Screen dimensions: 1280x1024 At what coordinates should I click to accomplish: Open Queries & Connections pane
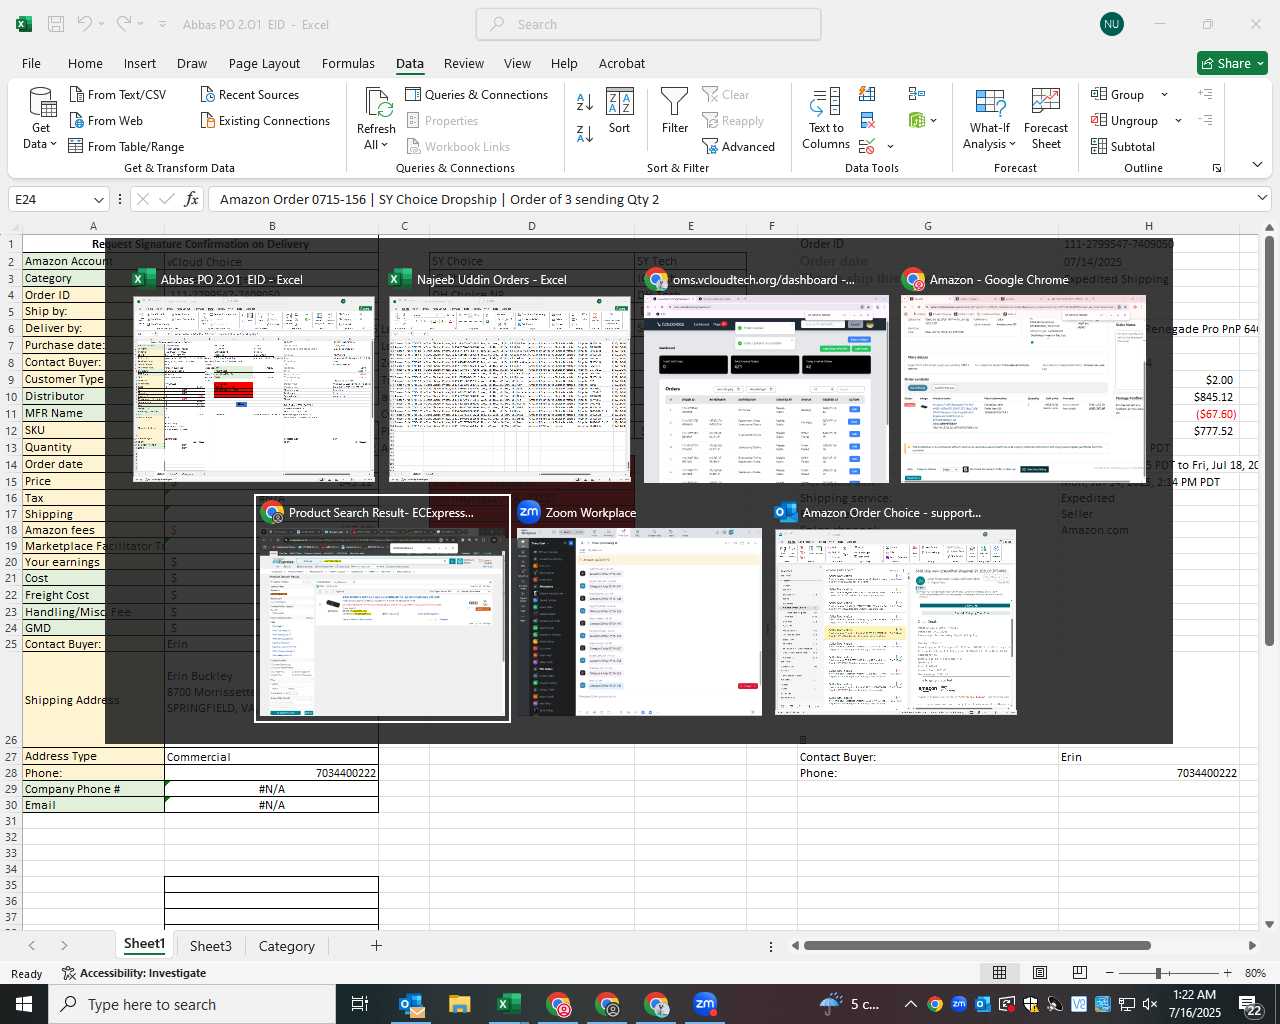click(477, 94)
